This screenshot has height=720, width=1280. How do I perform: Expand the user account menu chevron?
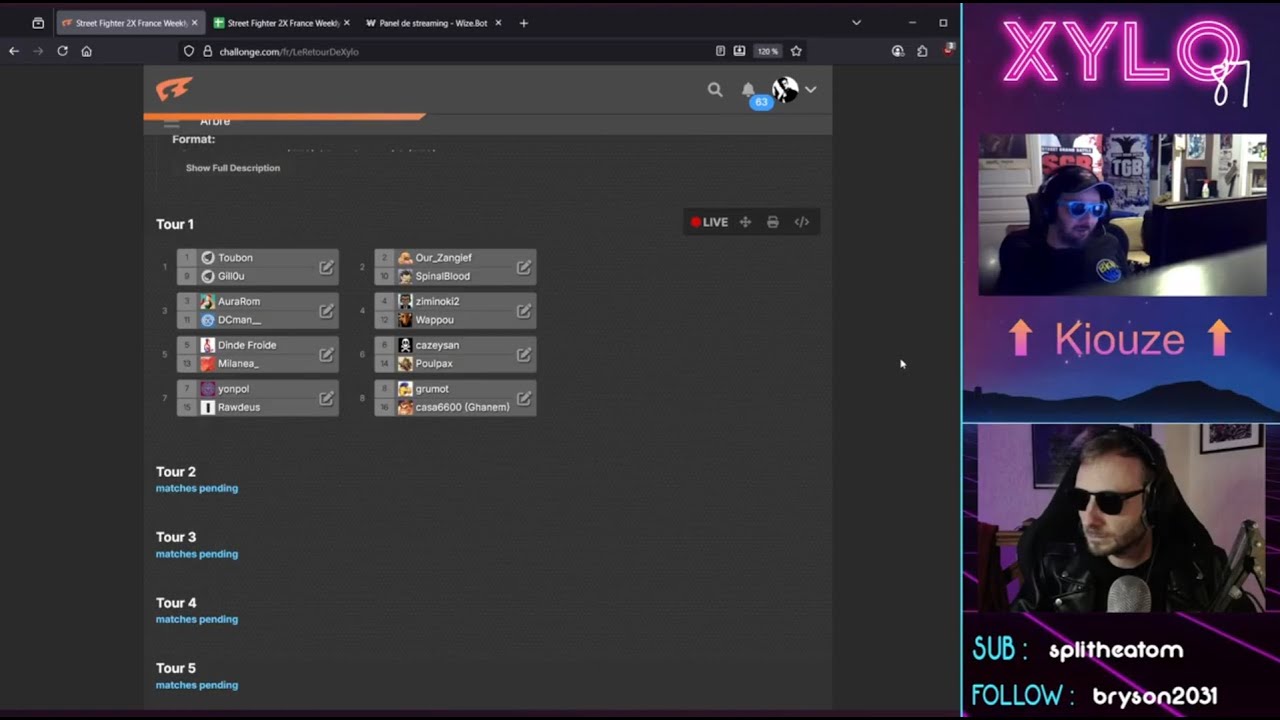coord(810,90)
